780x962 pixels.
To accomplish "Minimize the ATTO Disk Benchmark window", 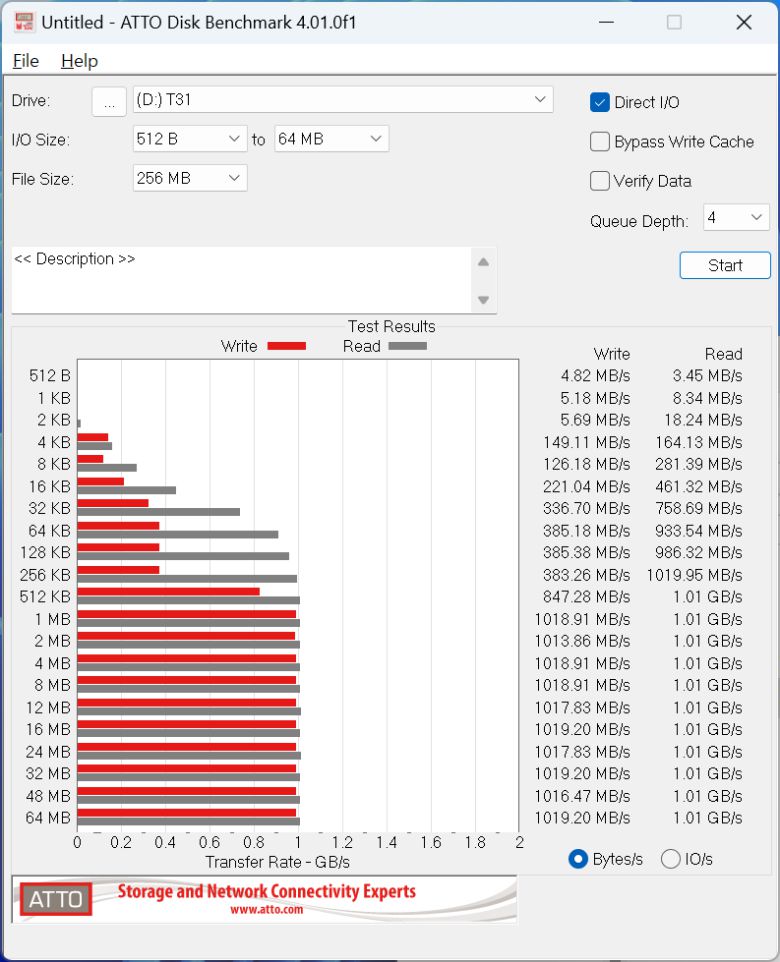I will coord(605,22).
